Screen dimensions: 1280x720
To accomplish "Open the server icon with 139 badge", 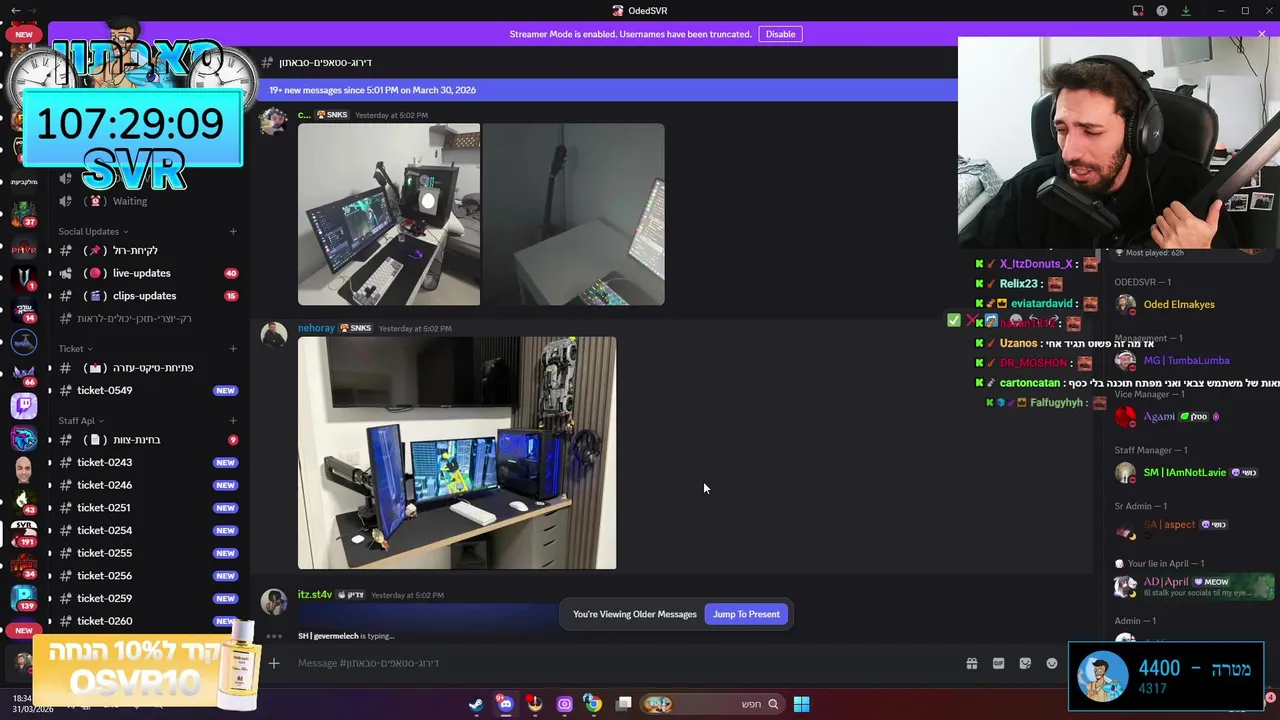I will pyautogui.click(x=24, y=597).
